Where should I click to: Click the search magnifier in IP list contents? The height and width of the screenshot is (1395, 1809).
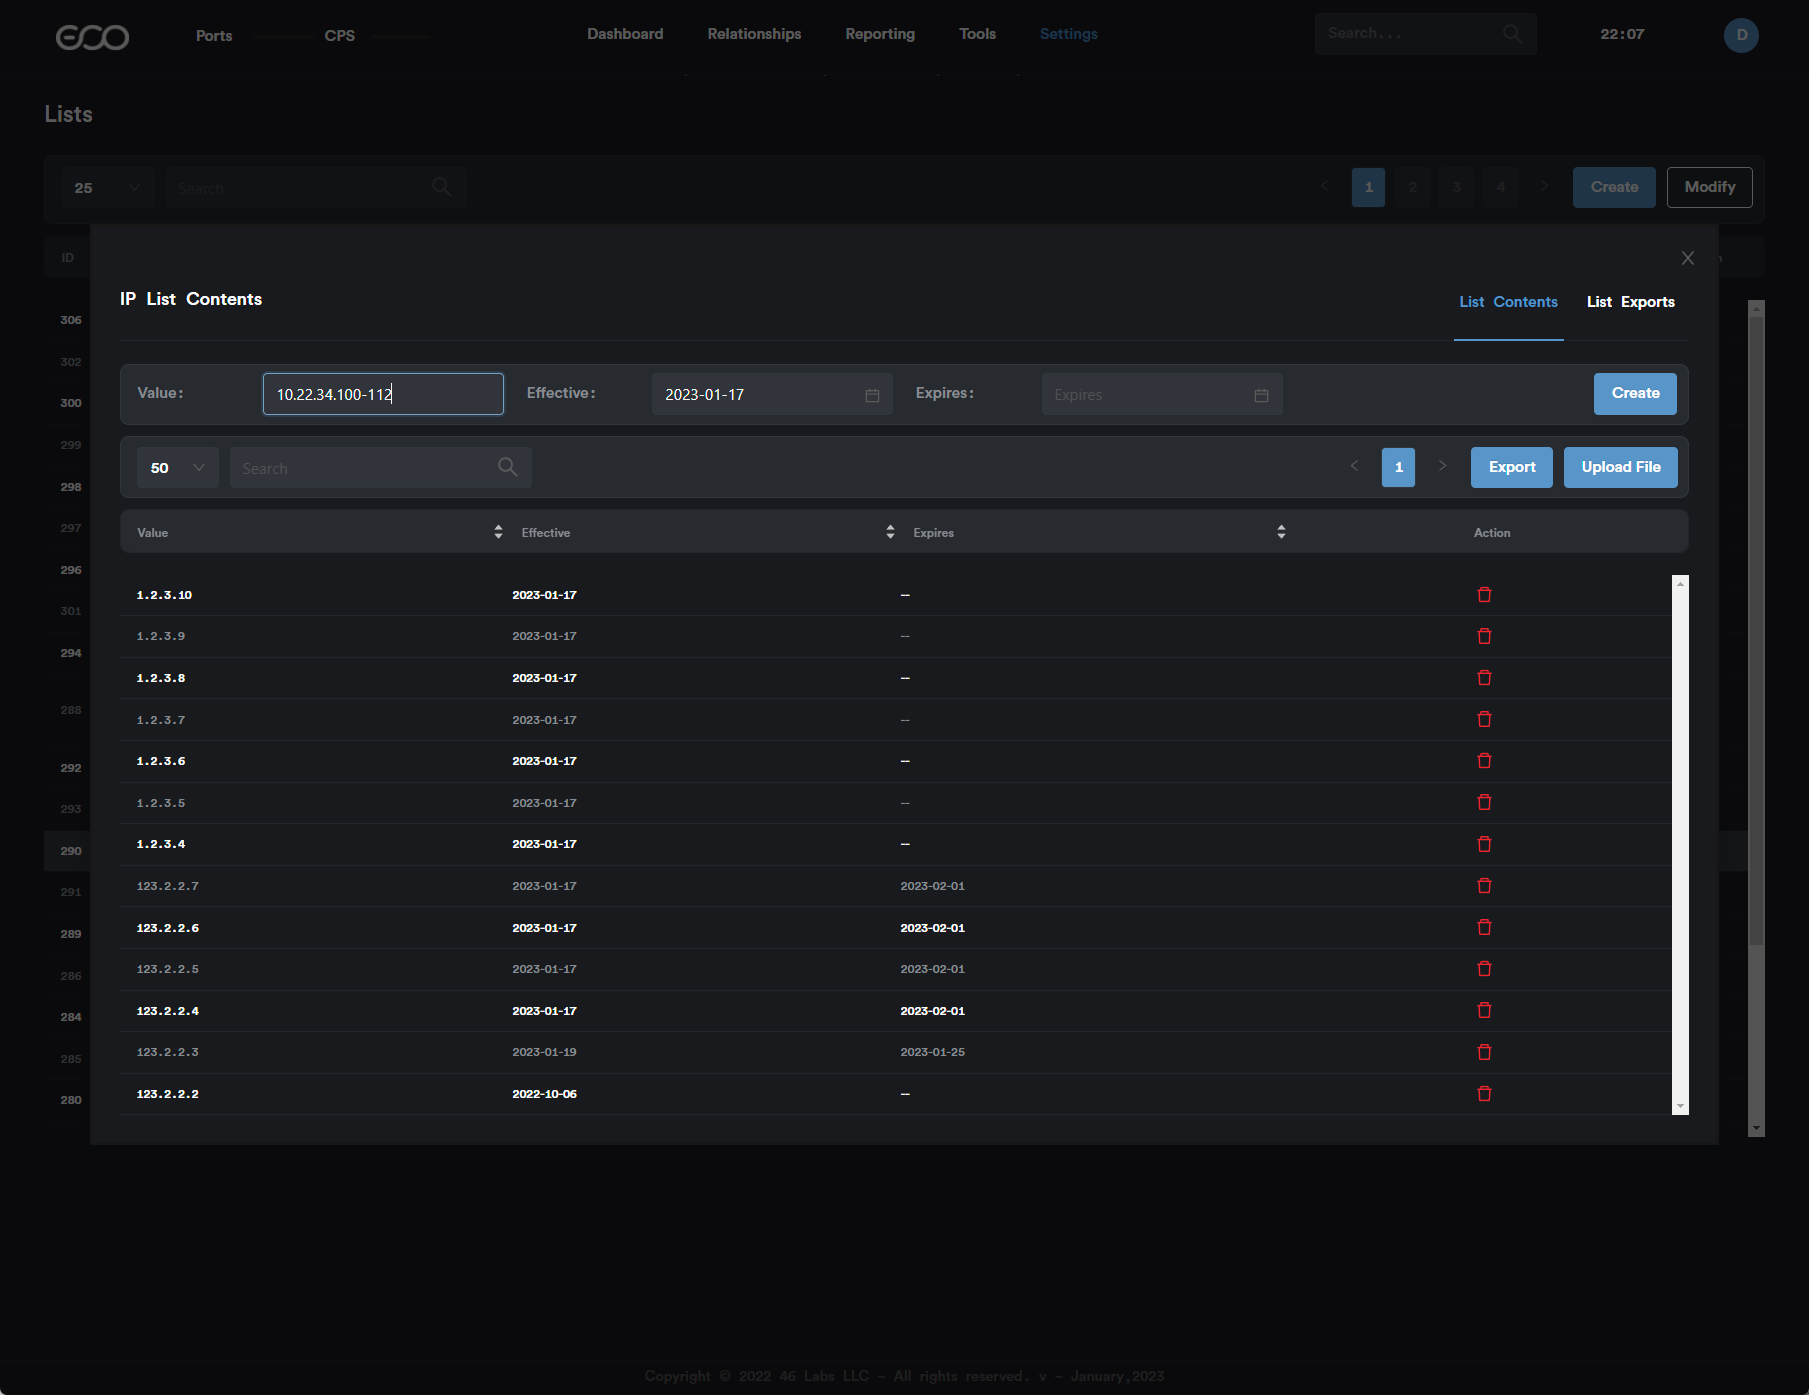click(508, 467)
